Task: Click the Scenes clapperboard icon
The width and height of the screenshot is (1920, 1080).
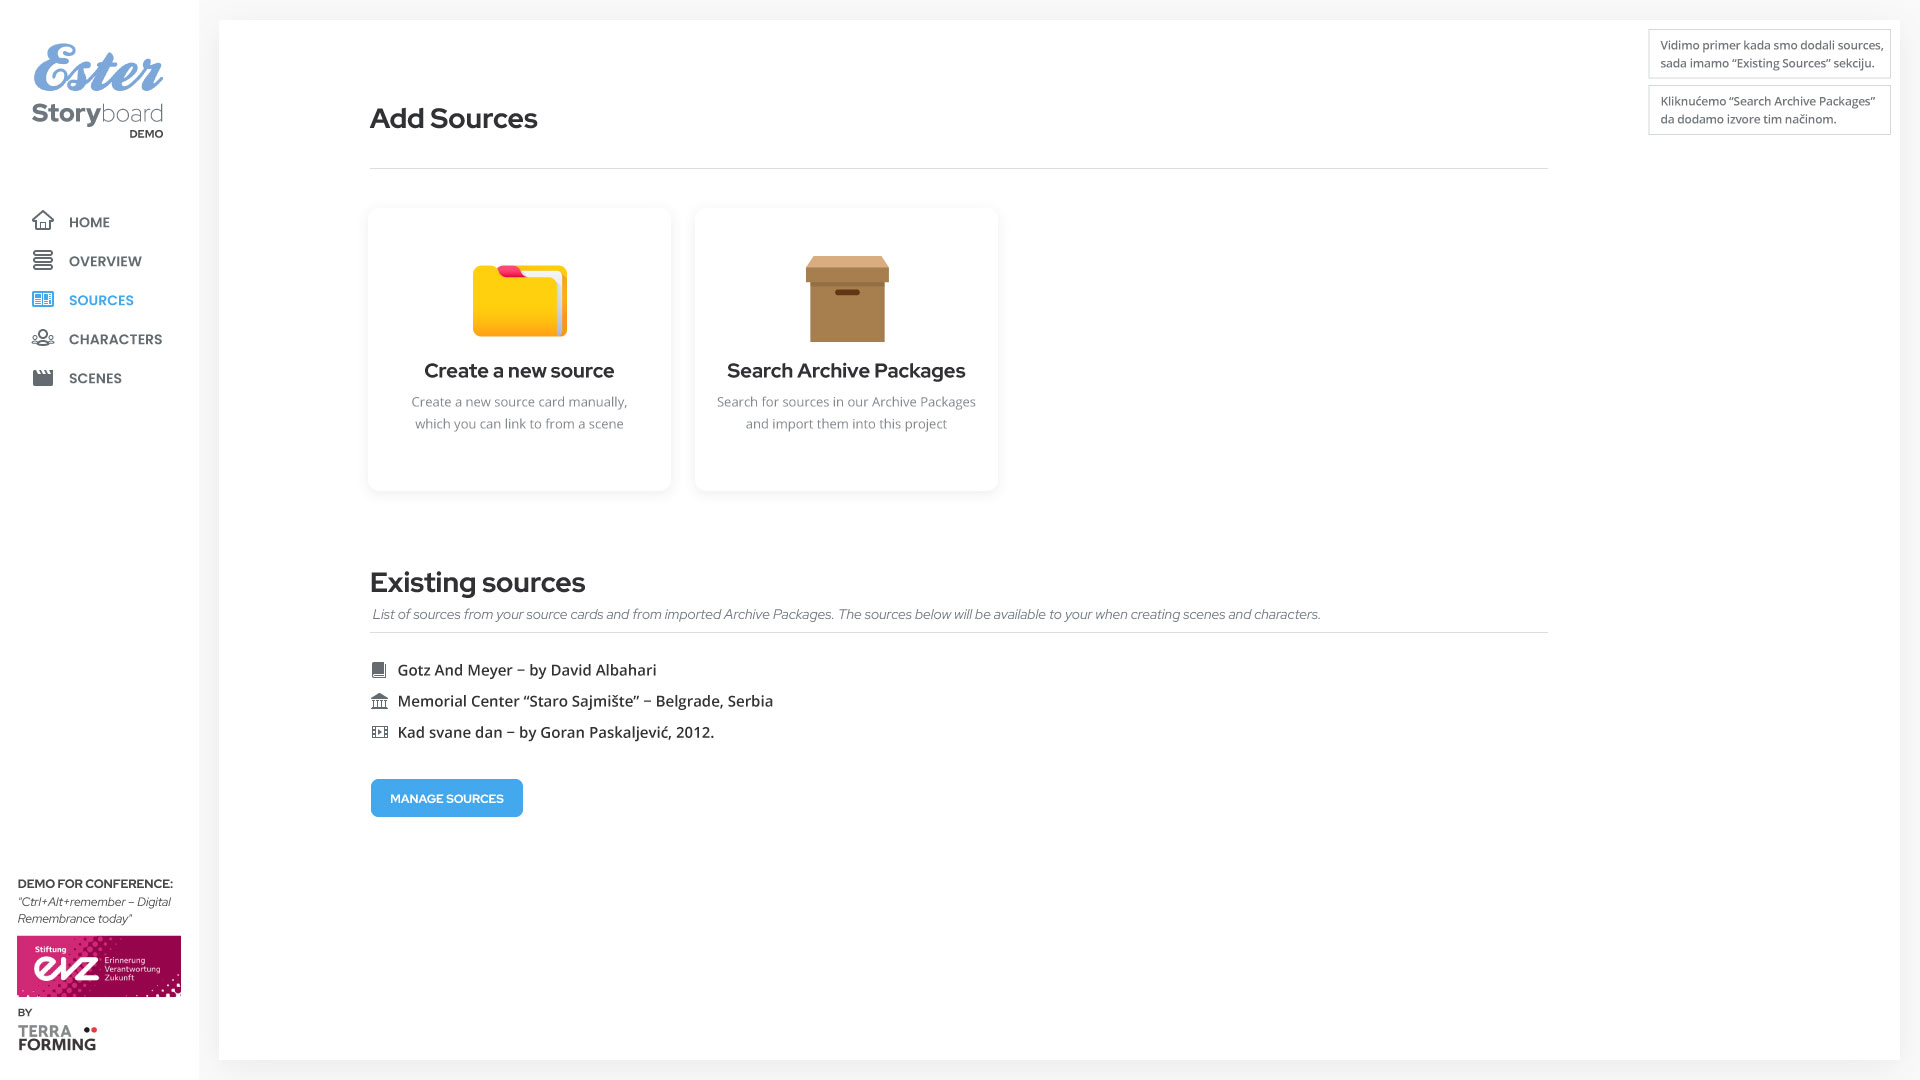Action: click(x=43, y=378)
